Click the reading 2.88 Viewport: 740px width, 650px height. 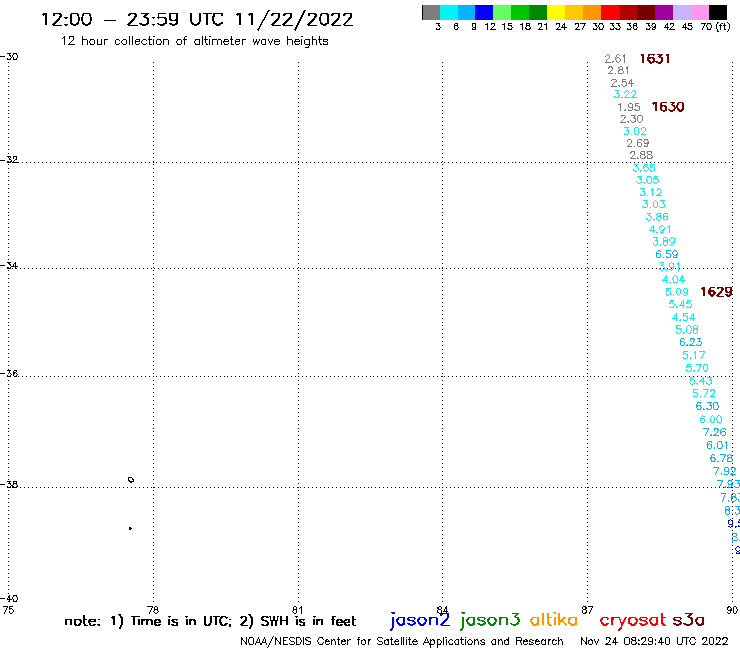tap(641, 155)
